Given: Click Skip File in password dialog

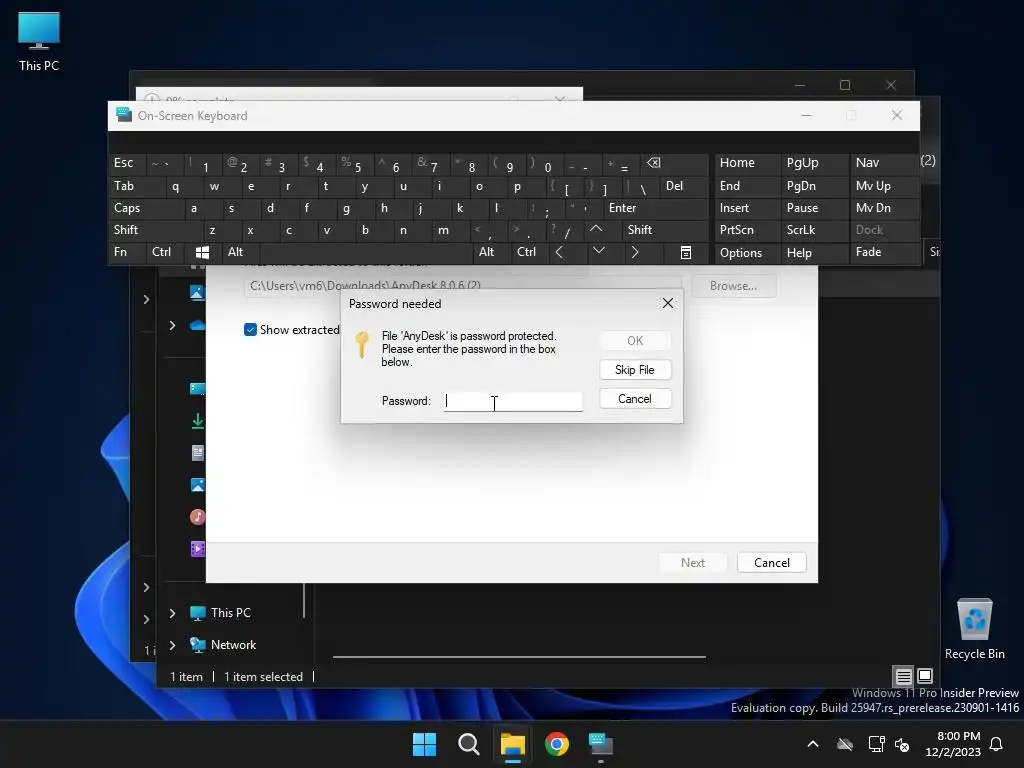Looking at the screenshot, I should click(635, 370).
